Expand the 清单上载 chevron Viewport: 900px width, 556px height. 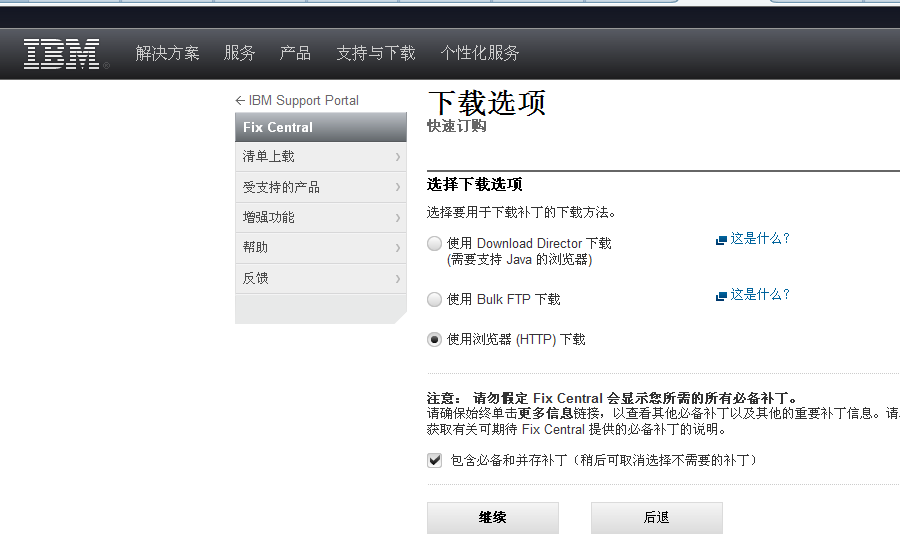[x=398, y=157]
